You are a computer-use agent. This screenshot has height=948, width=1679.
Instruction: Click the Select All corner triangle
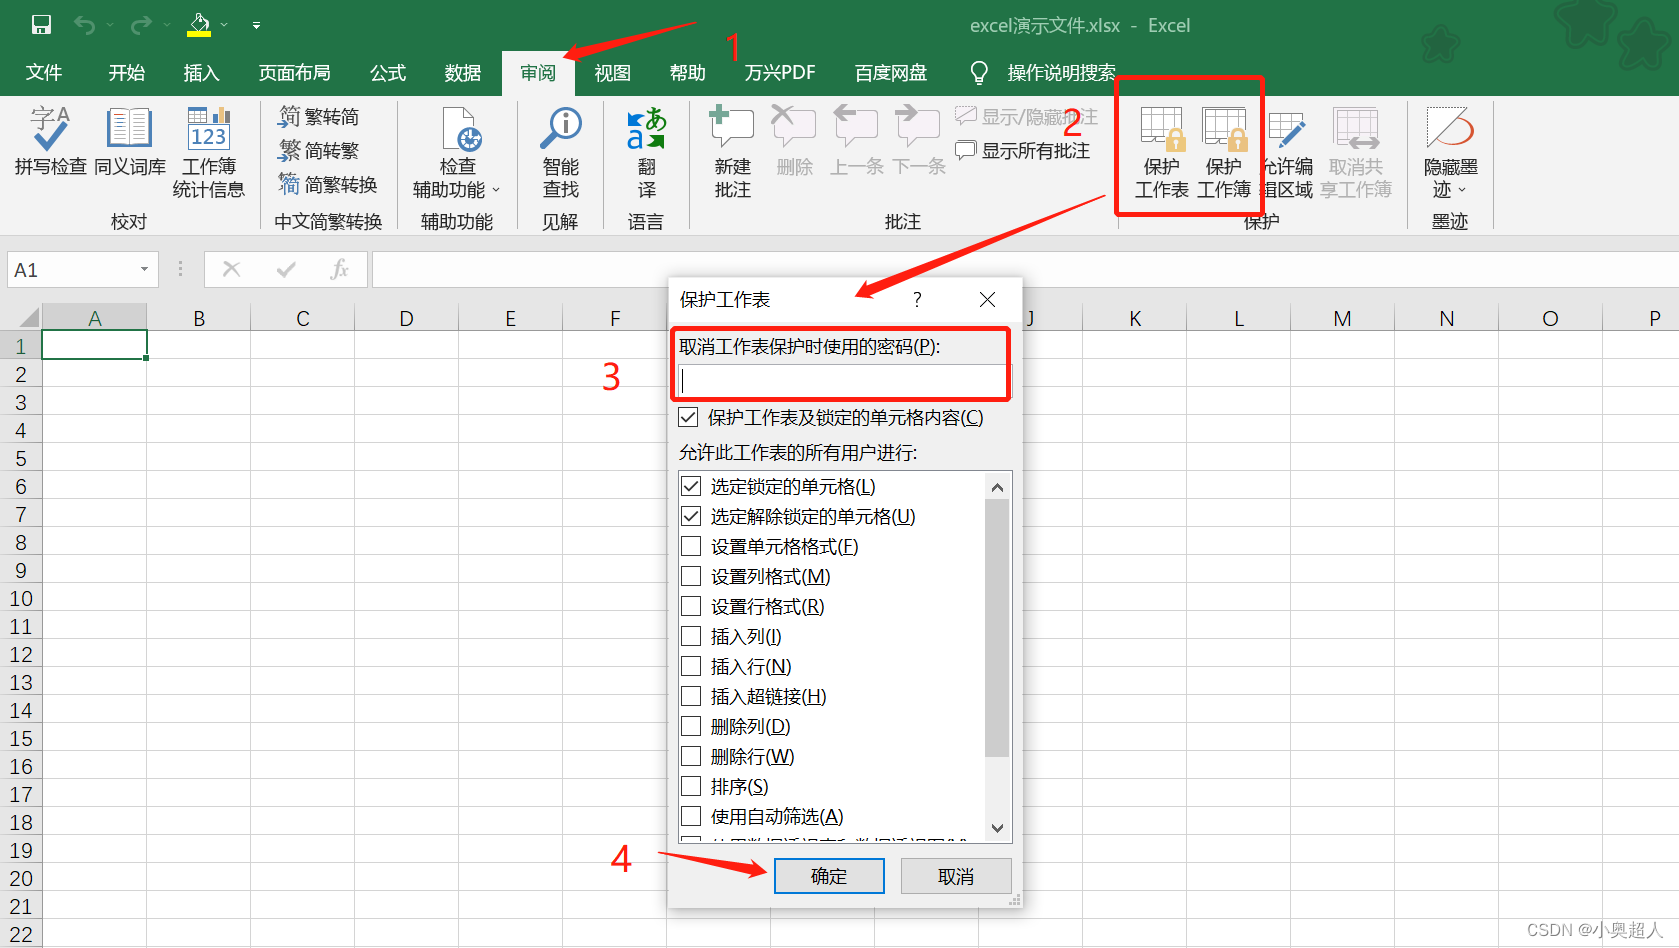[x=28, y=318]
